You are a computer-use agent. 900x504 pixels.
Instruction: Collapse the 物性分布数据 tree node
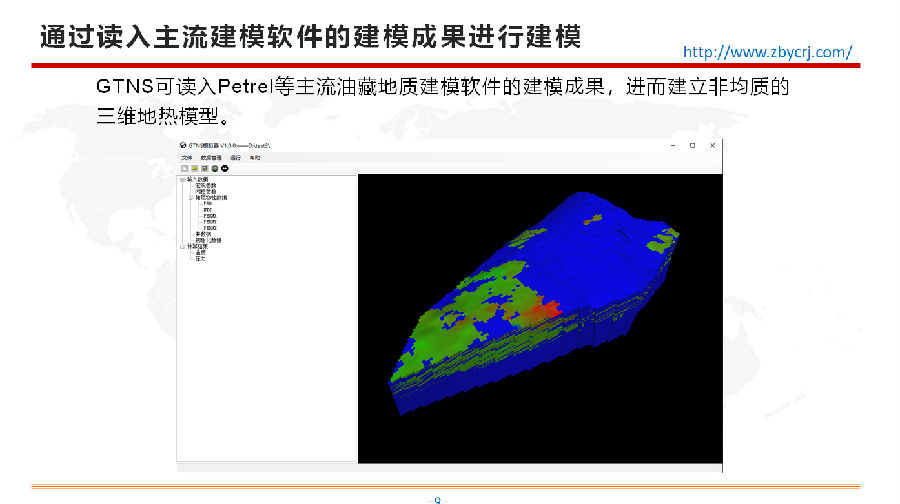[190, 198]
